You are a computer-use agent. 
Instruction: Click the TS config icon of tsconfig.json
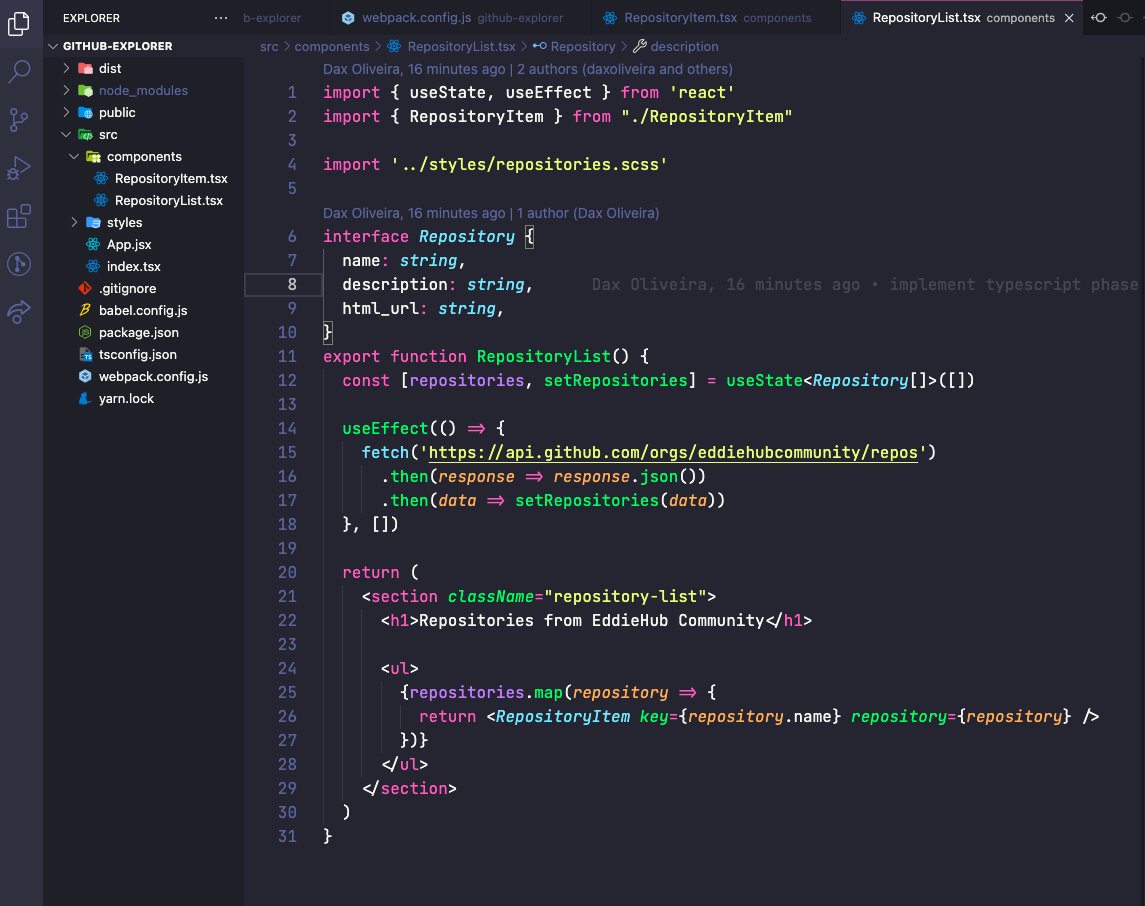click(x=85, y=354)
